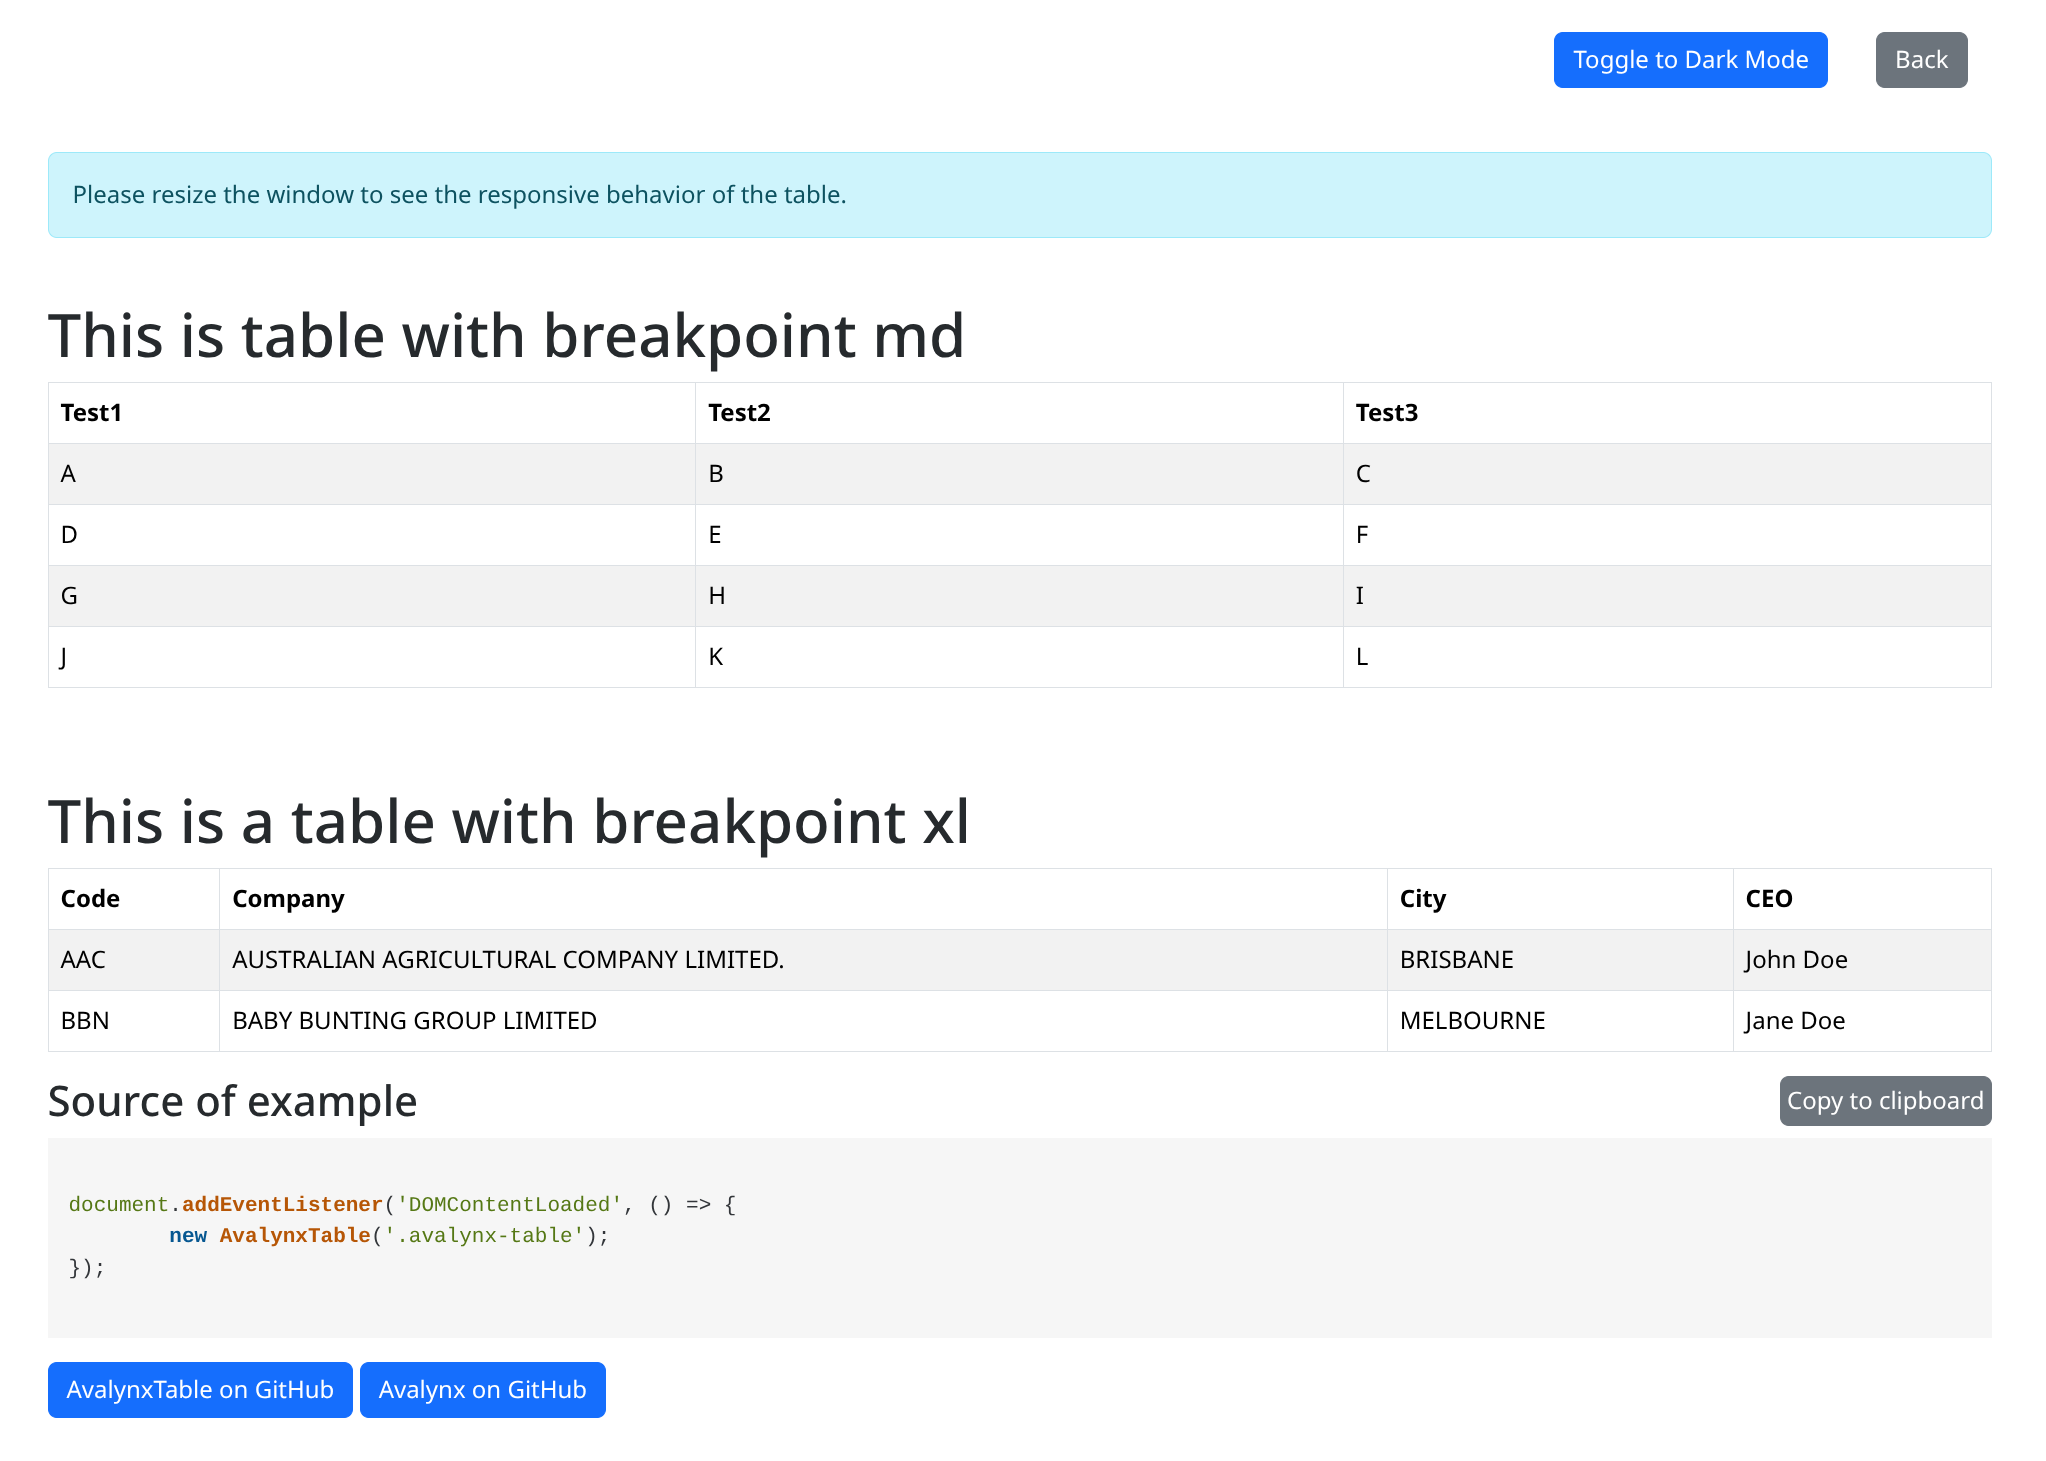Click the City column header
The image size is (2046, 1461).
point(1421,898)
